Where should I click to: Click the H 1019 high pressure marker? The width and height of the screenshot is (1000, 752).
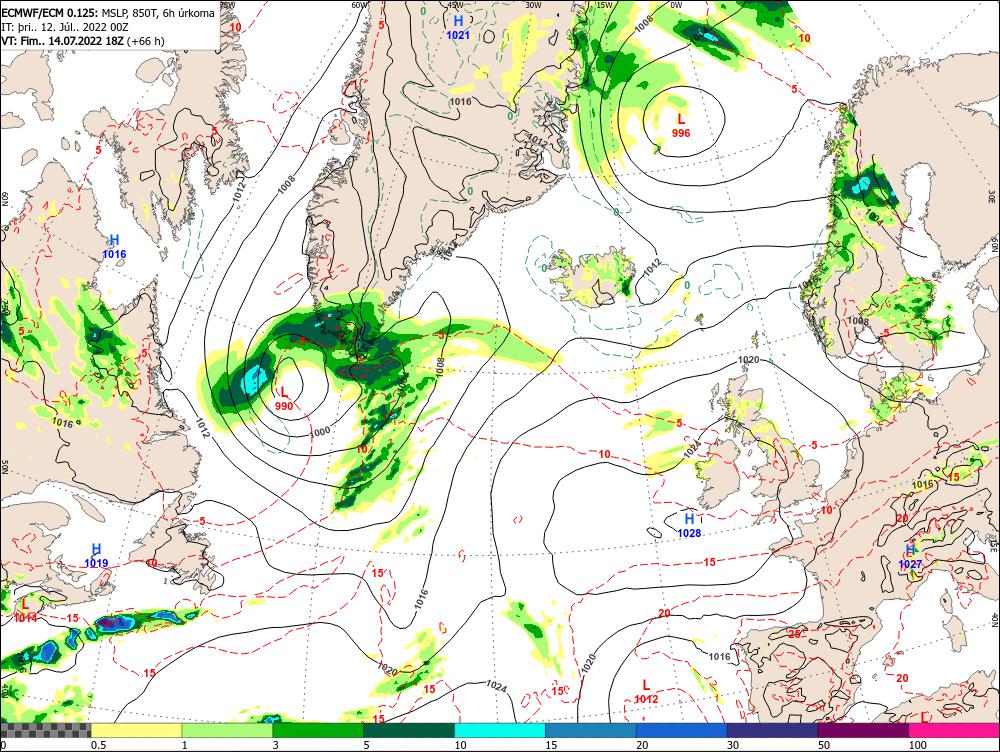(x=96, y=556)
